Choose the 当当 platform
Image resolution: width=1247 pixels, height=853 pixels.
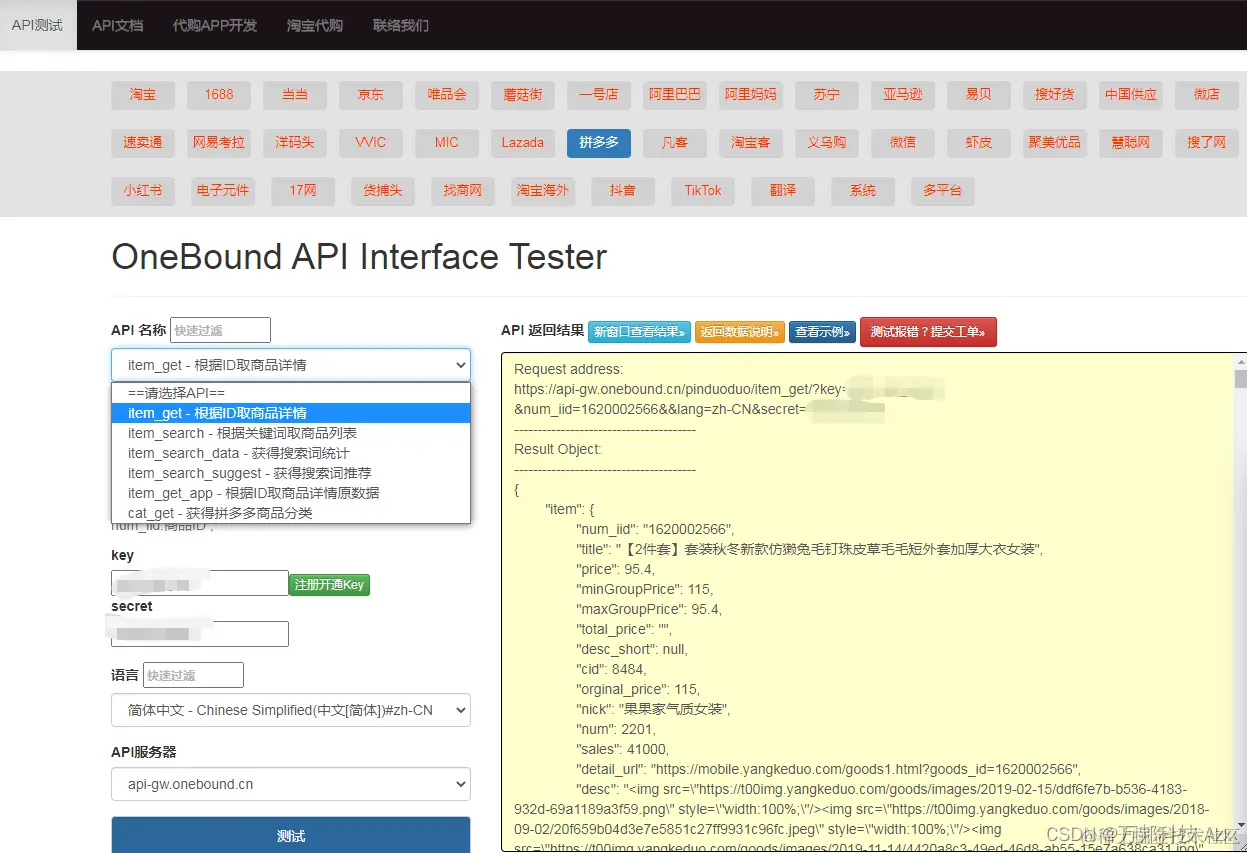(x=295, y=95)
